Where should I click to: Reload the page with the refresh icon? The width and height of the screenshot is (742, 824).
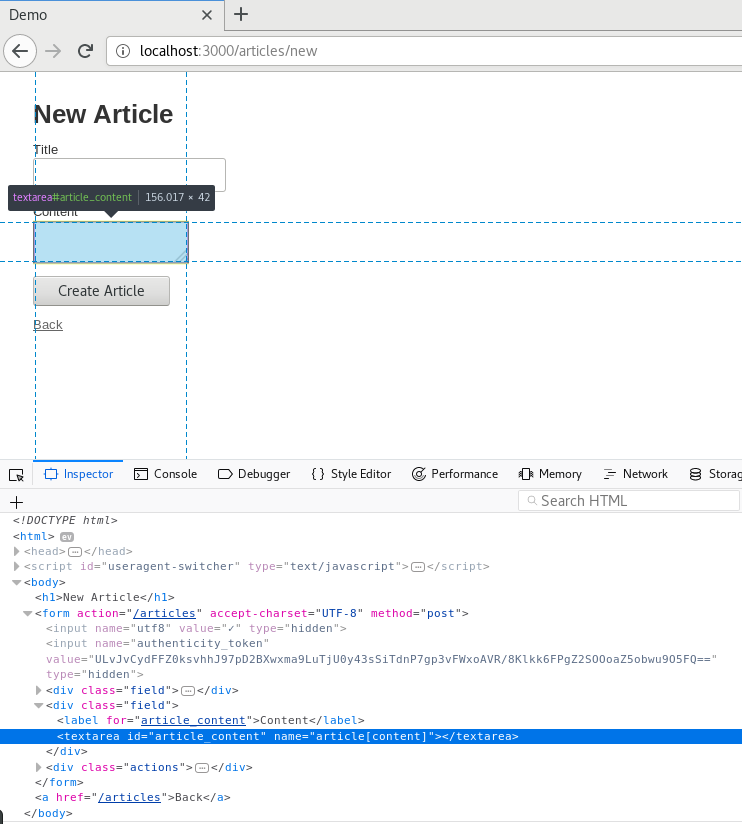pos(86,51)
